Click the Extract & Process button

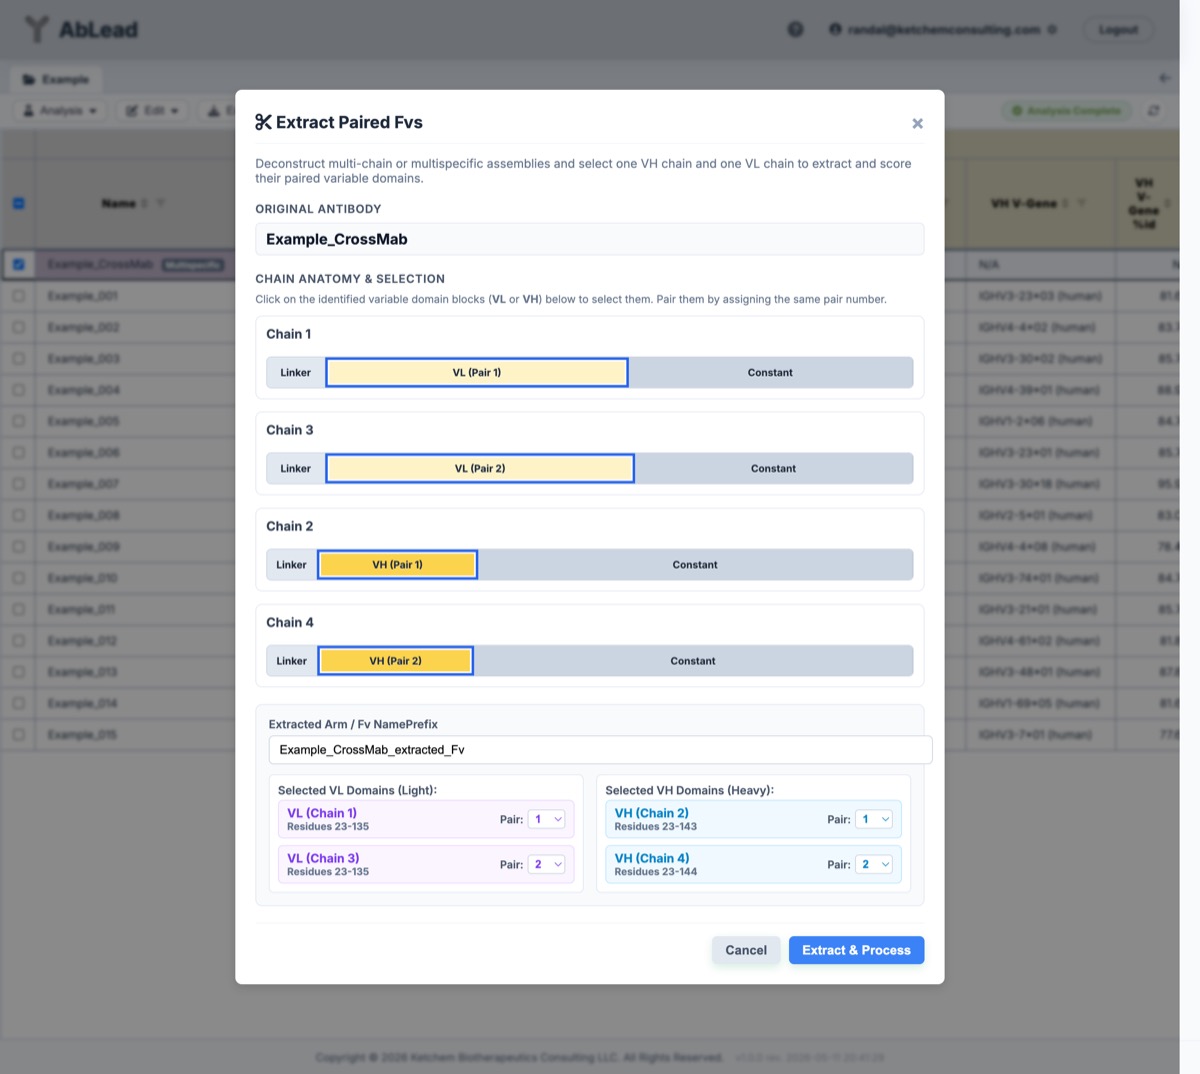pos(856,950)
